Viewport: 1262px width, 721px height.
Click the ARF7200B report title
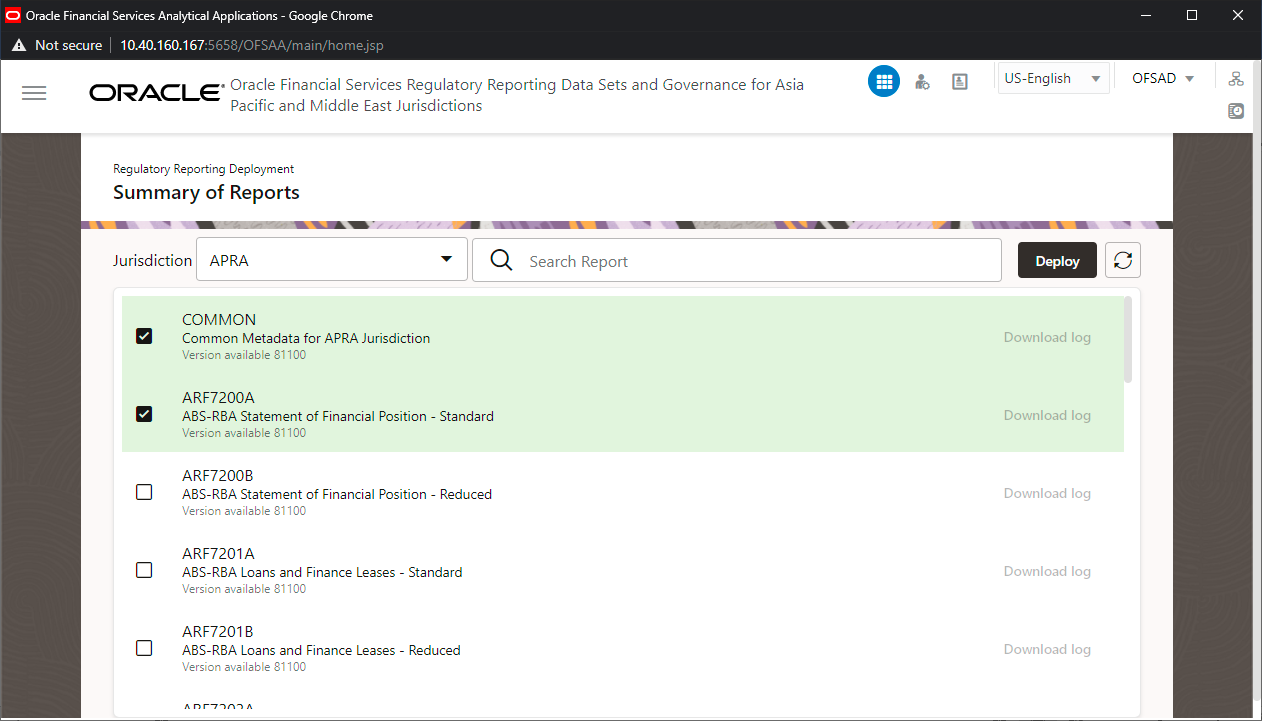point(218,476)
